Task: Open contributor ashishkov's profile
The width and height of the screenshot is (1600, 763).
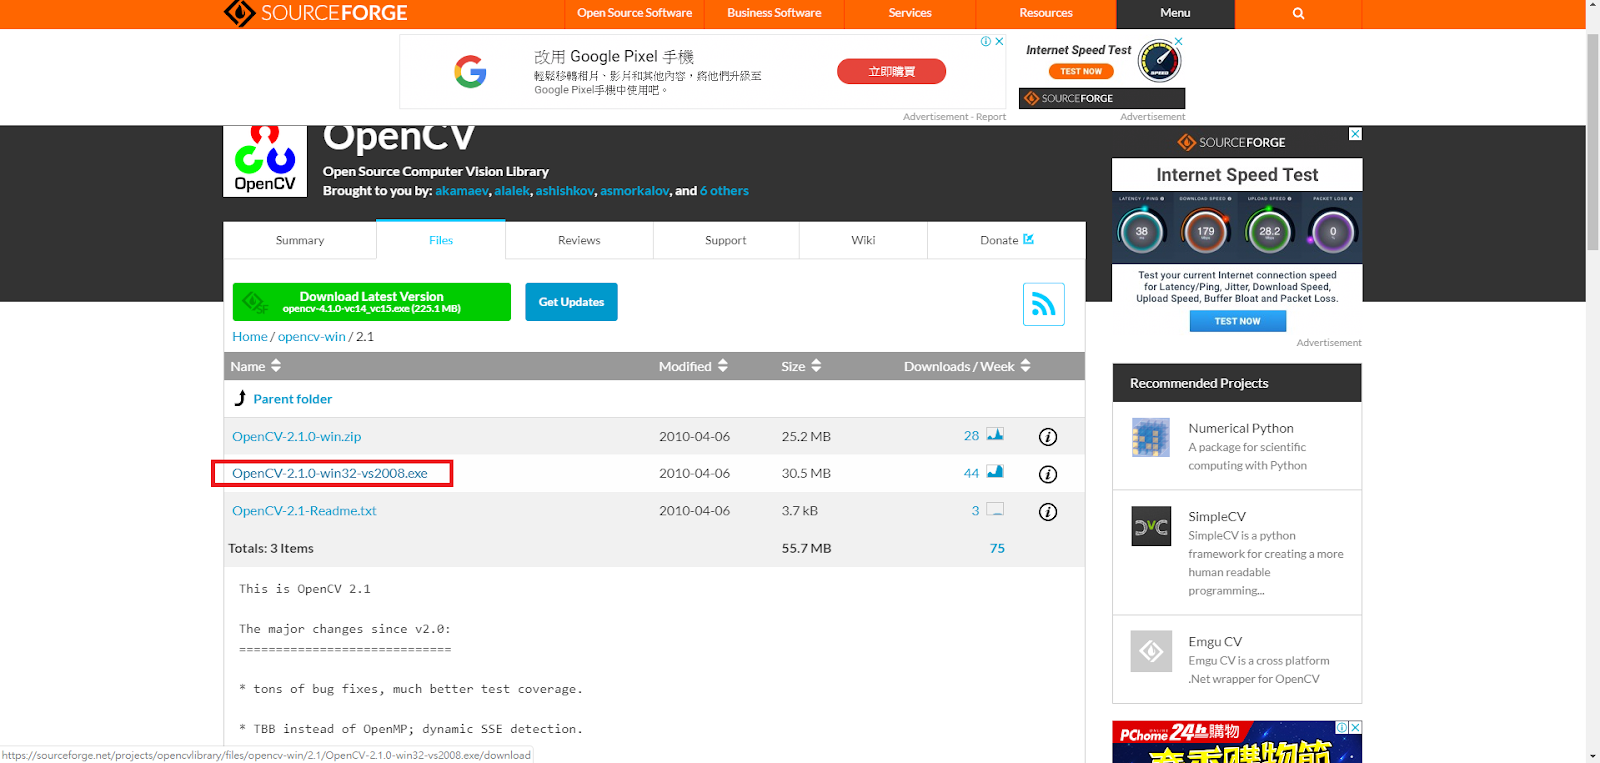Action: (565, 191)
